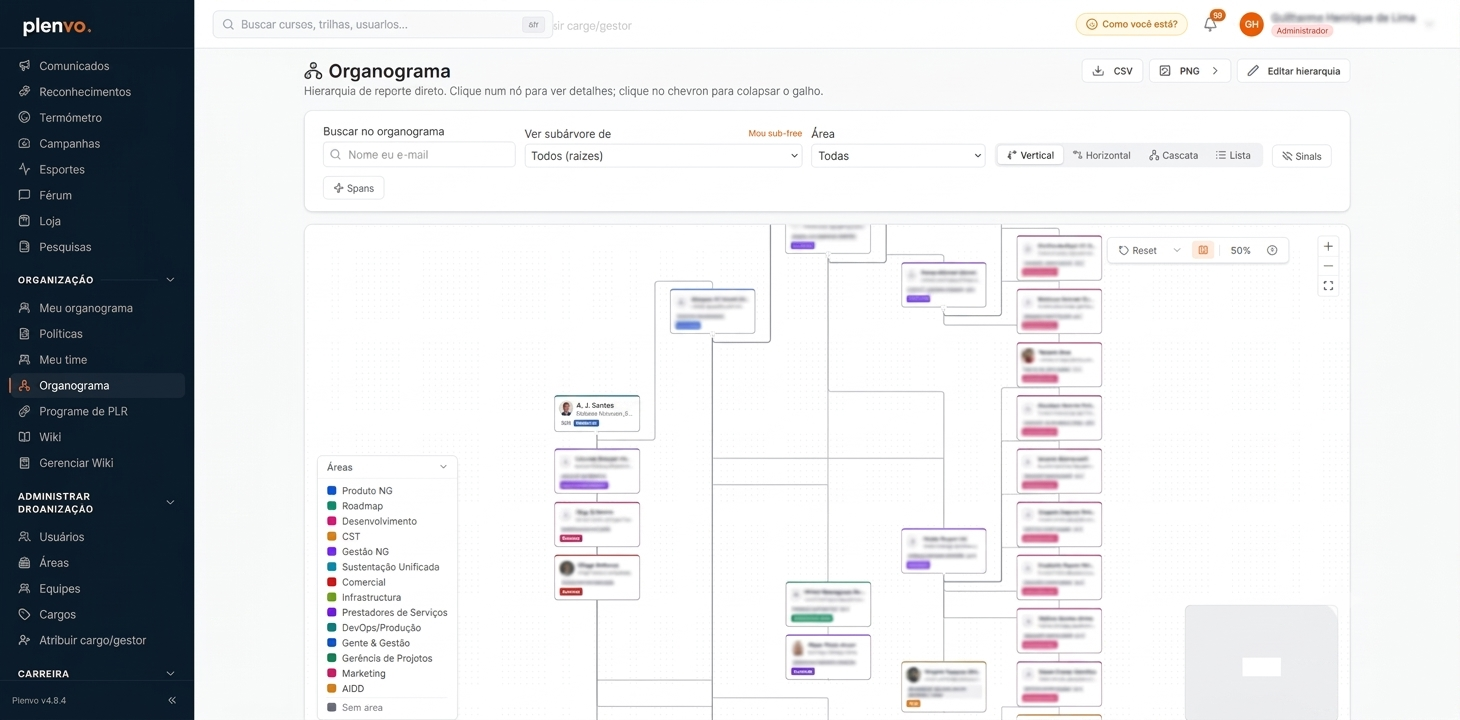1460x720 pixels.
Task: Click Editar hierarquia button
Action: pyautogui.click(x=1294, y=71)
